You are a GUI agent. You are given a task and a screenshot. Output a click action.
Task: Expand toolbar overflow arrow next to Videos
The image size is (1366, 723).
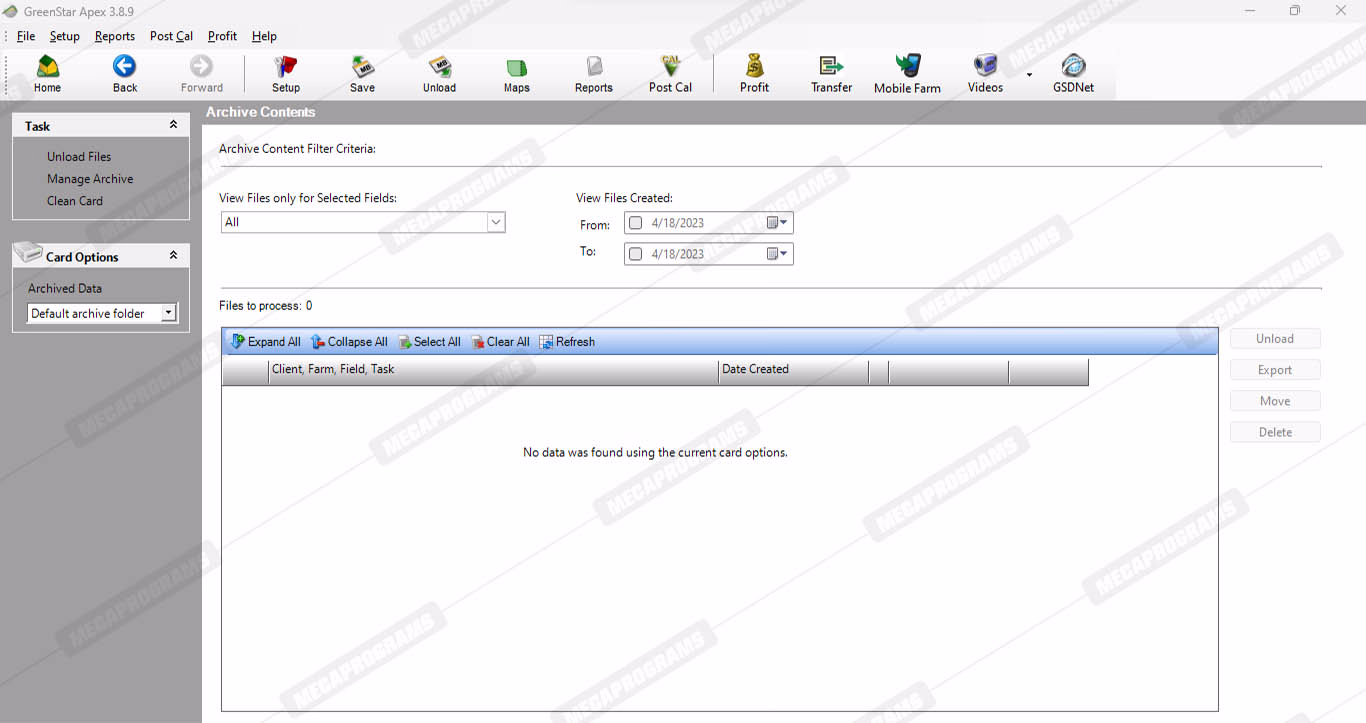1029,74
